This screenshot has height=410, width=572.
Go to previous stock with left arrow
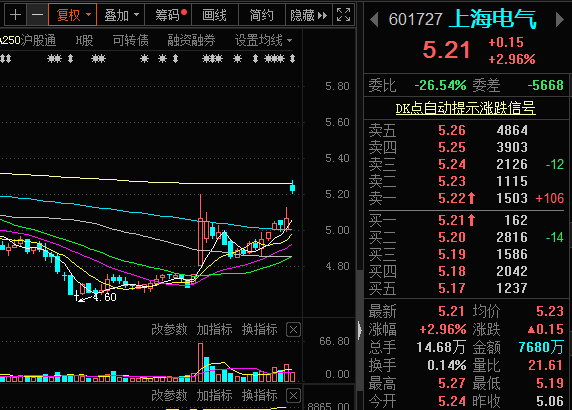coord(374,20)
